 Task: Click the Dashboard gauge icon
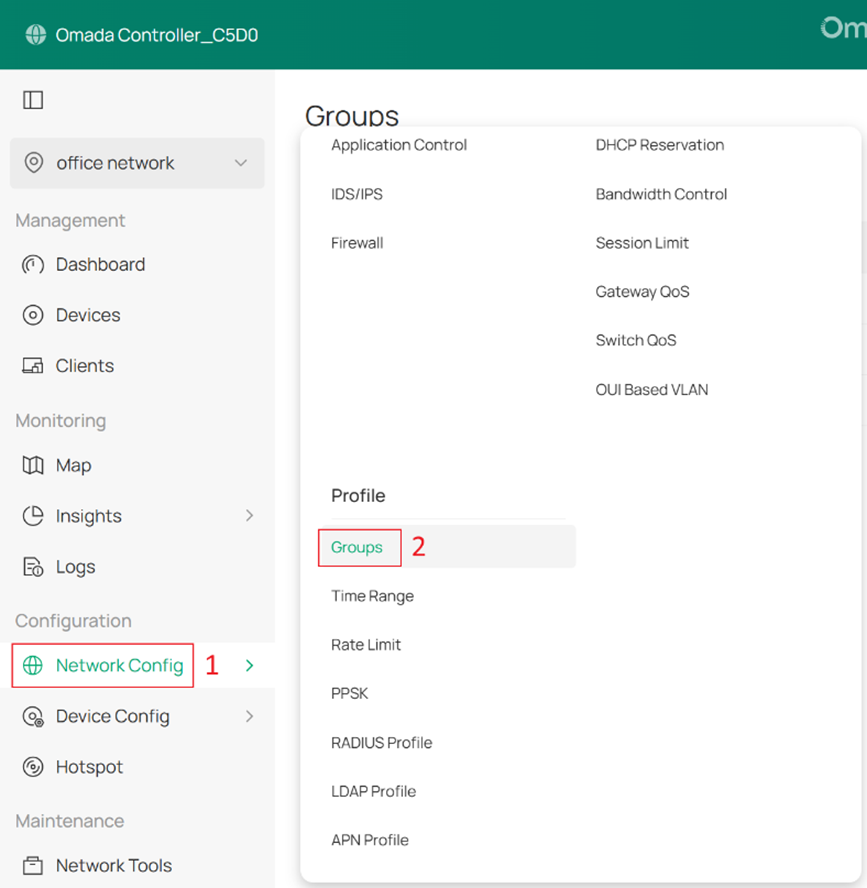pyautogui.click(x=33, y=265)
